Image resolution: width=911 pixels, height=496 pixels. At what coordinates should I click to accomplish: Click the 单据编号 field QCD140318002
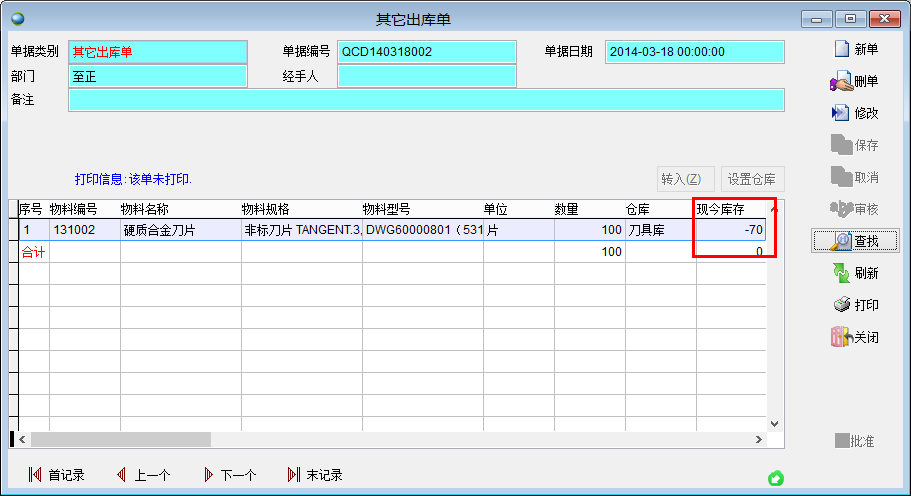coord(427,52)
